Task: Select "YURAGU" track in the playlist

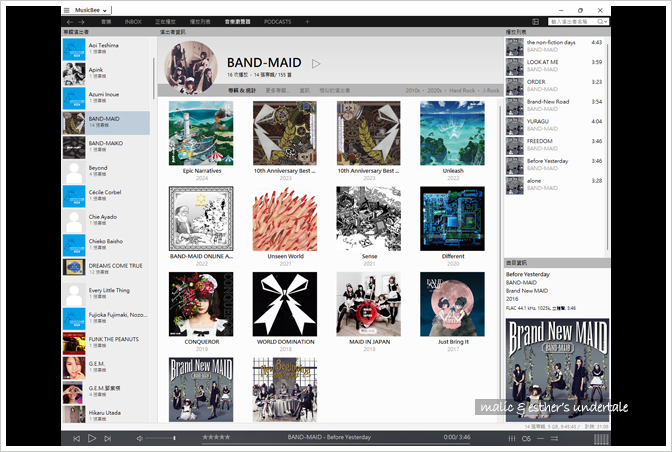Action: click(x=555, y=125)
